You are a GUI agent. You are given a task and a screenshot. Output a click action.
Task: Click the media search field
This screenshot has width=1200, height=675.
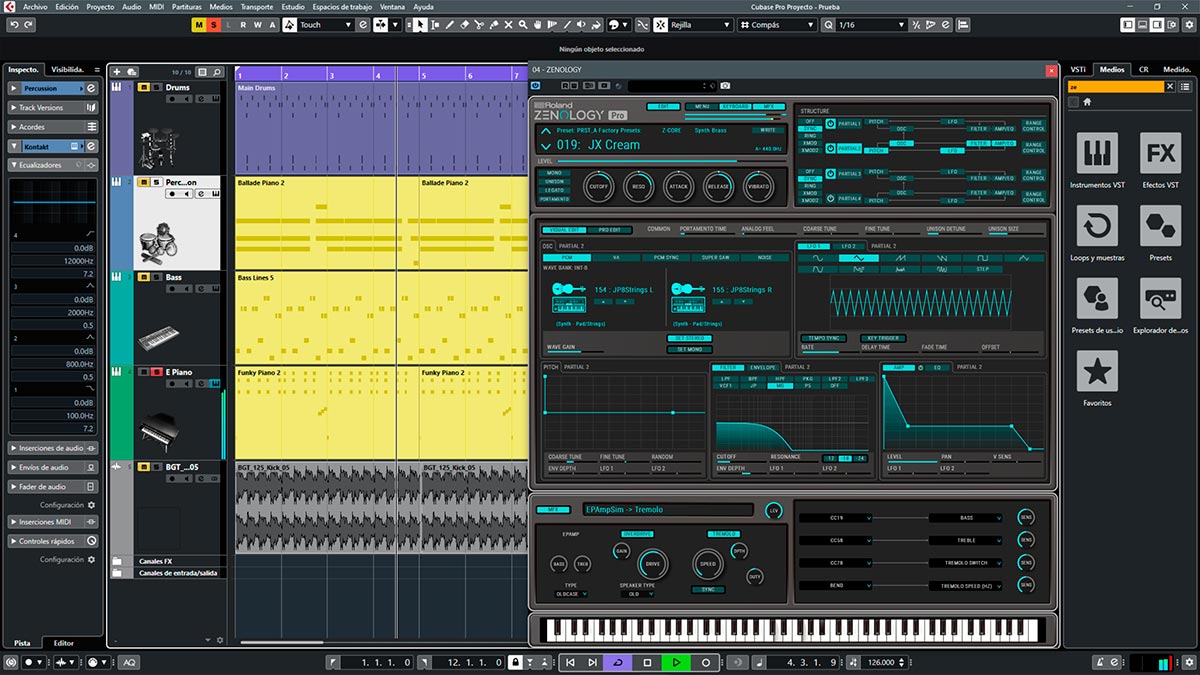click(1116, 87)
